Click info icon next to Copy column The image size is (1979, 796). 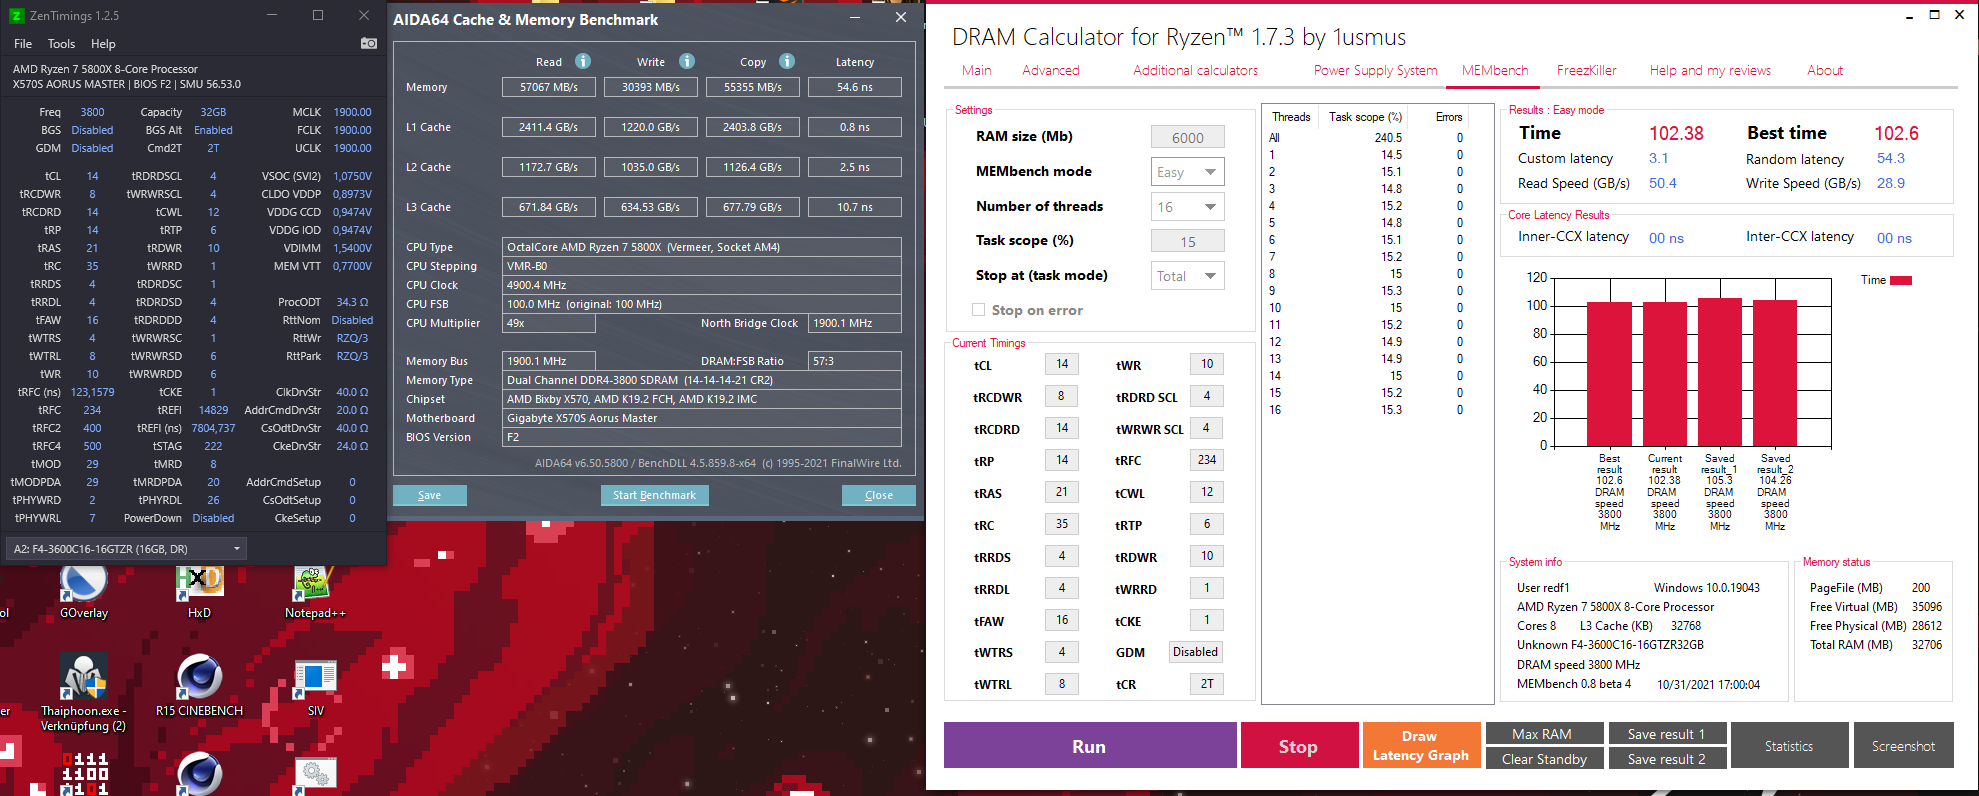(x=787, y=61)
